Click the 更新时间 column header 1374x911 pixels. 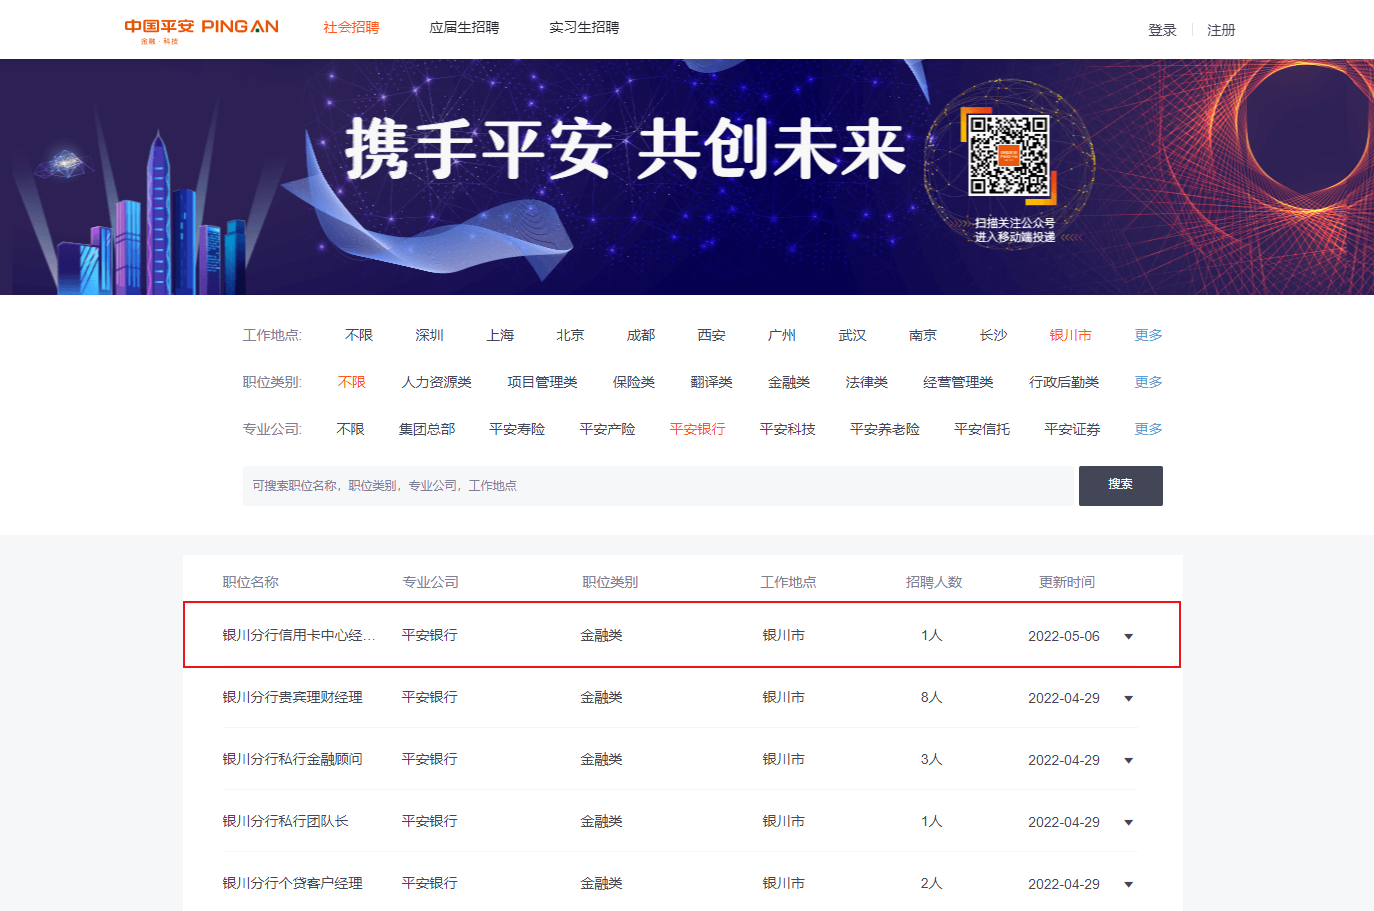1067,582
